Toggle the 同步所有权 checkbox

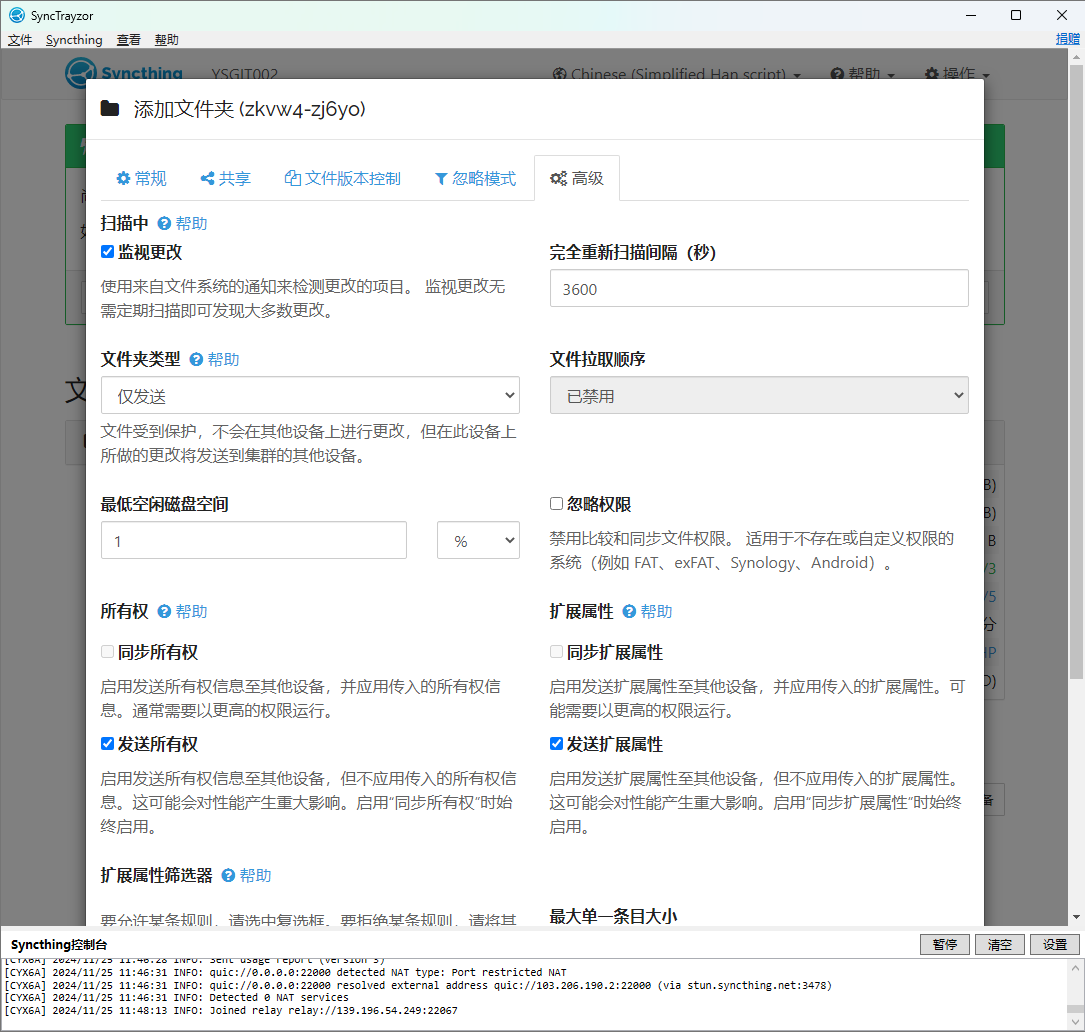(107, 651)
